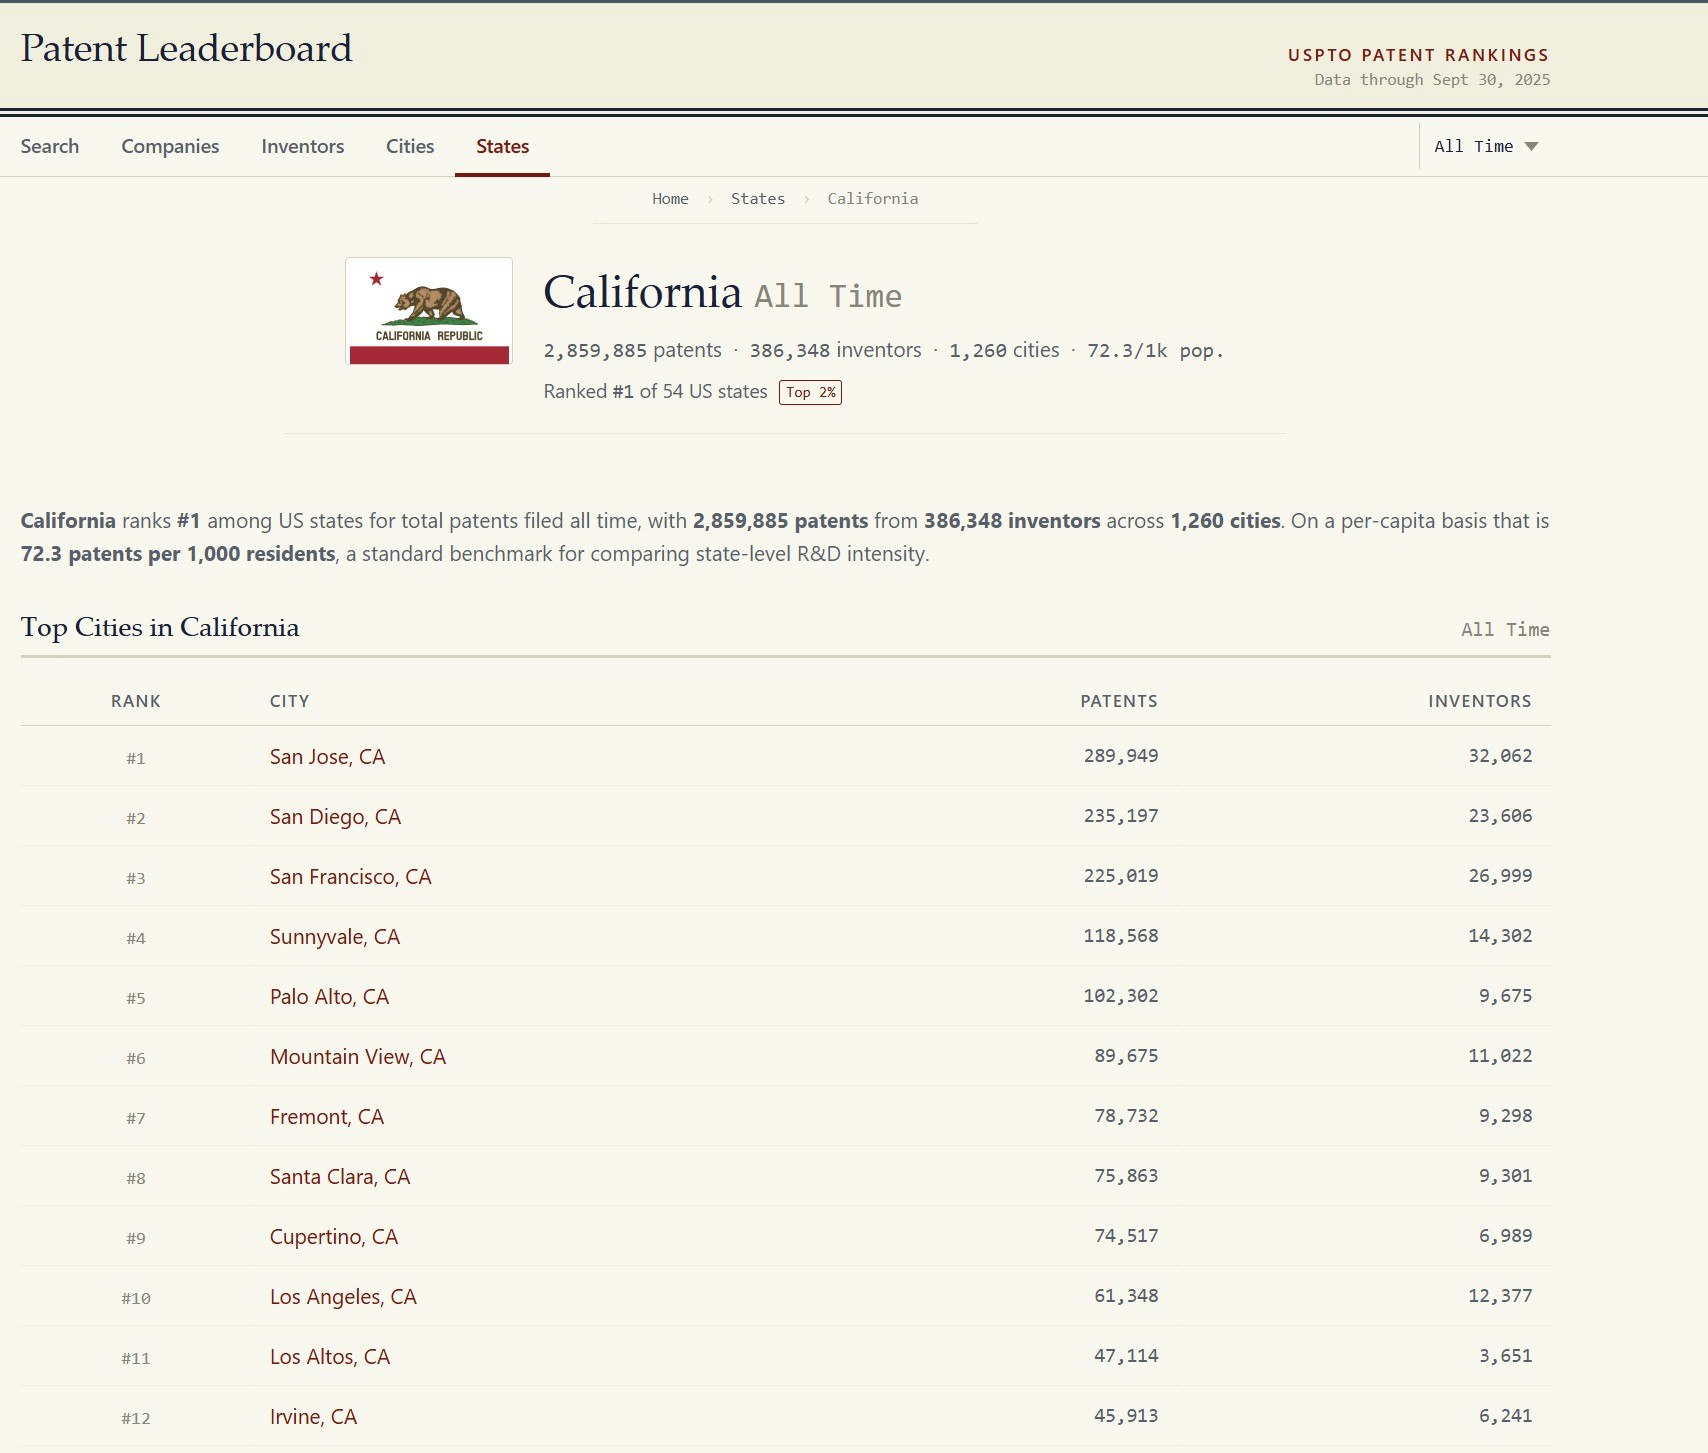The height and width of the screenshot is (1453, 1708).
Task: Open the Search tab
Action: point(49,146)
